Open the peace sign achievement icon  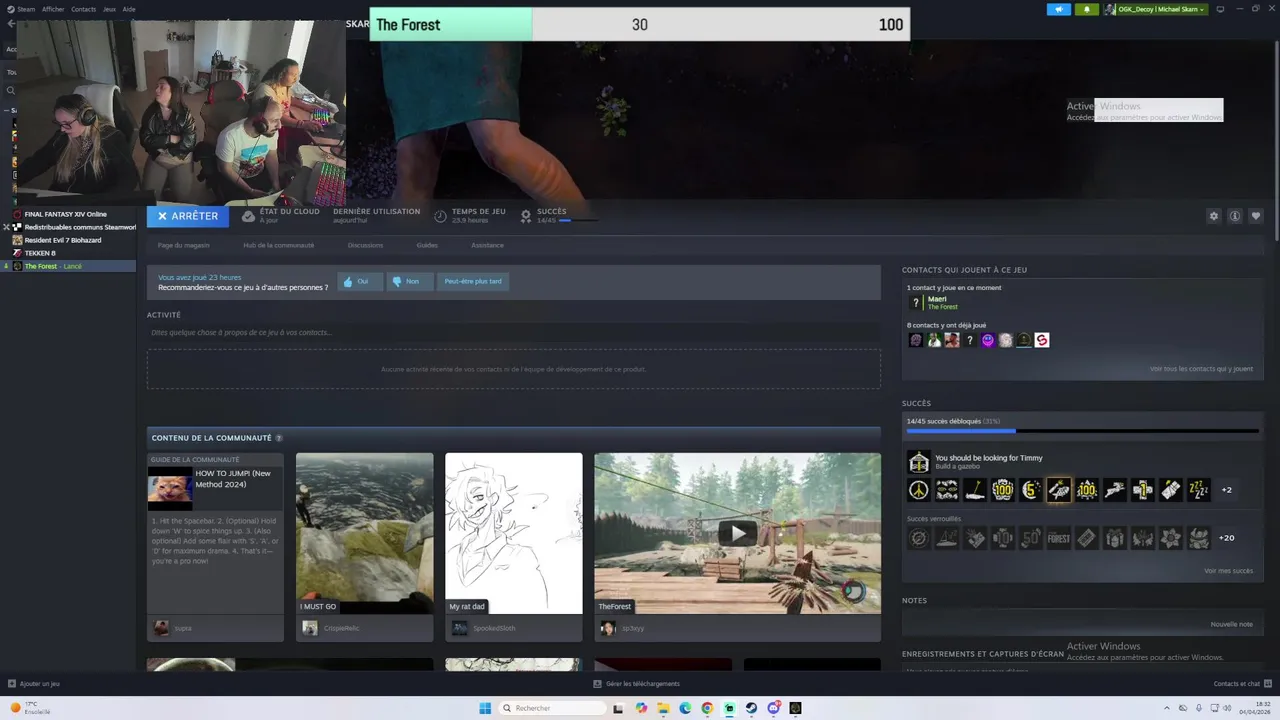pyautogui.click(x=918, y=490)
